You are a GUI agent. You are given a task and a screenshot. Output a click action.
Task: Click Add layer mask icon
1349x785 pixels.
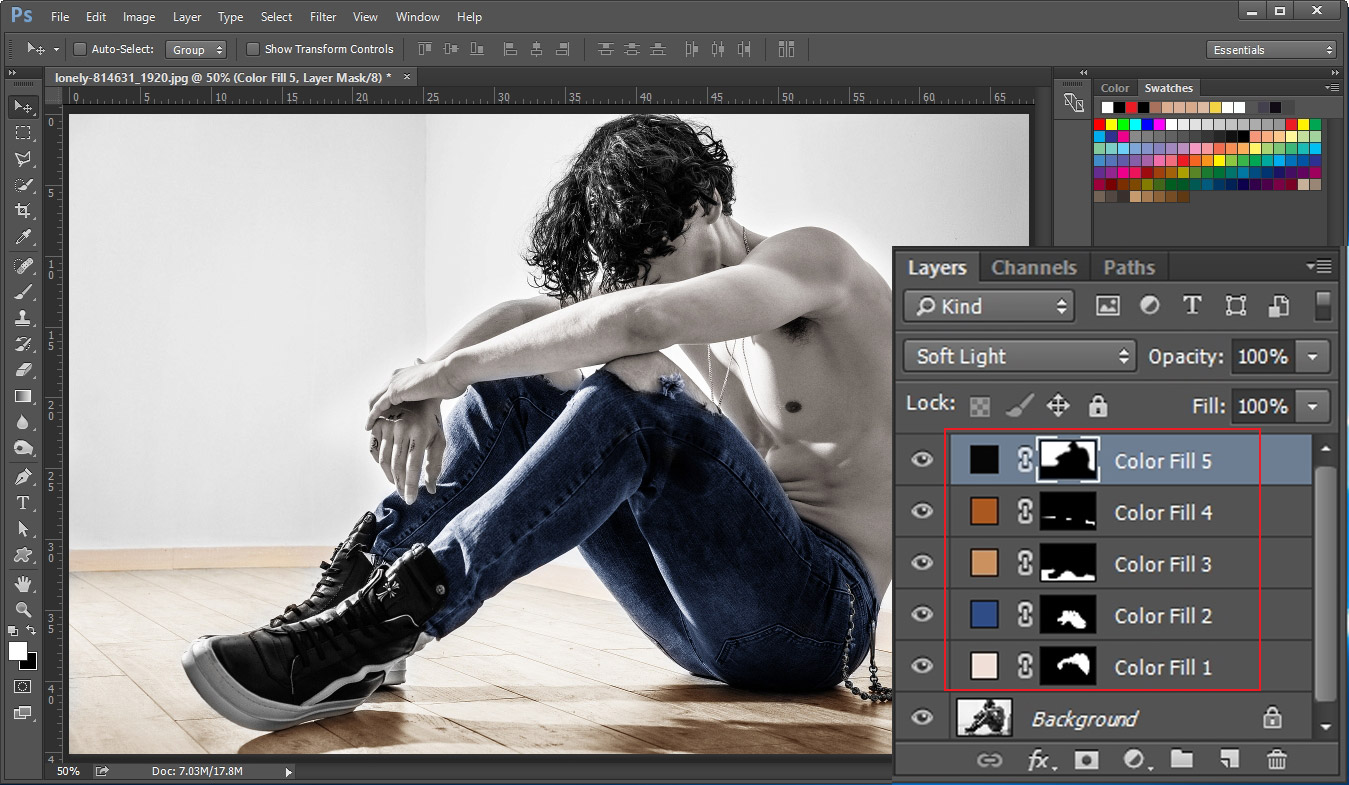(1086, 760)
